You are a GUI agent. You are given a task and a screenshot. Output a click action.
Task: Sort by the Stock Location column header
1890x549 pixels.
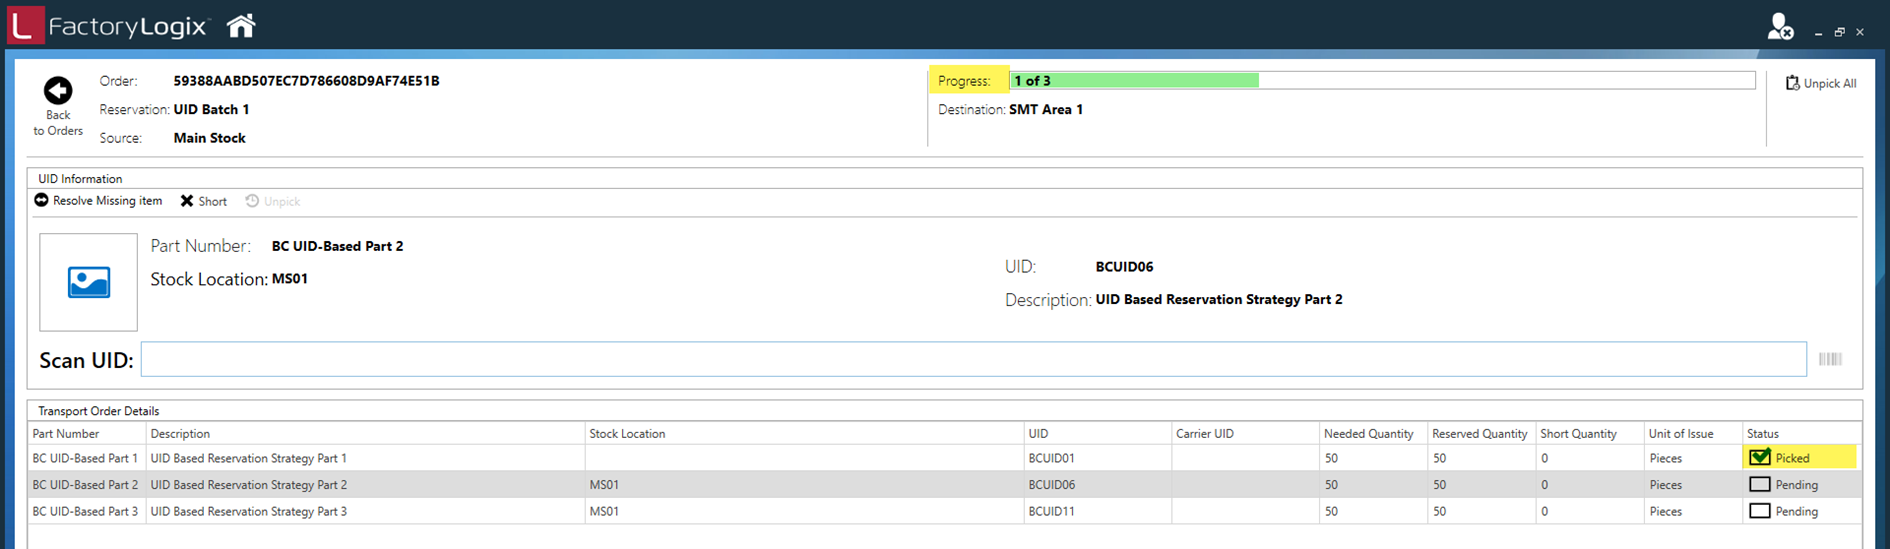coord(627,434)
